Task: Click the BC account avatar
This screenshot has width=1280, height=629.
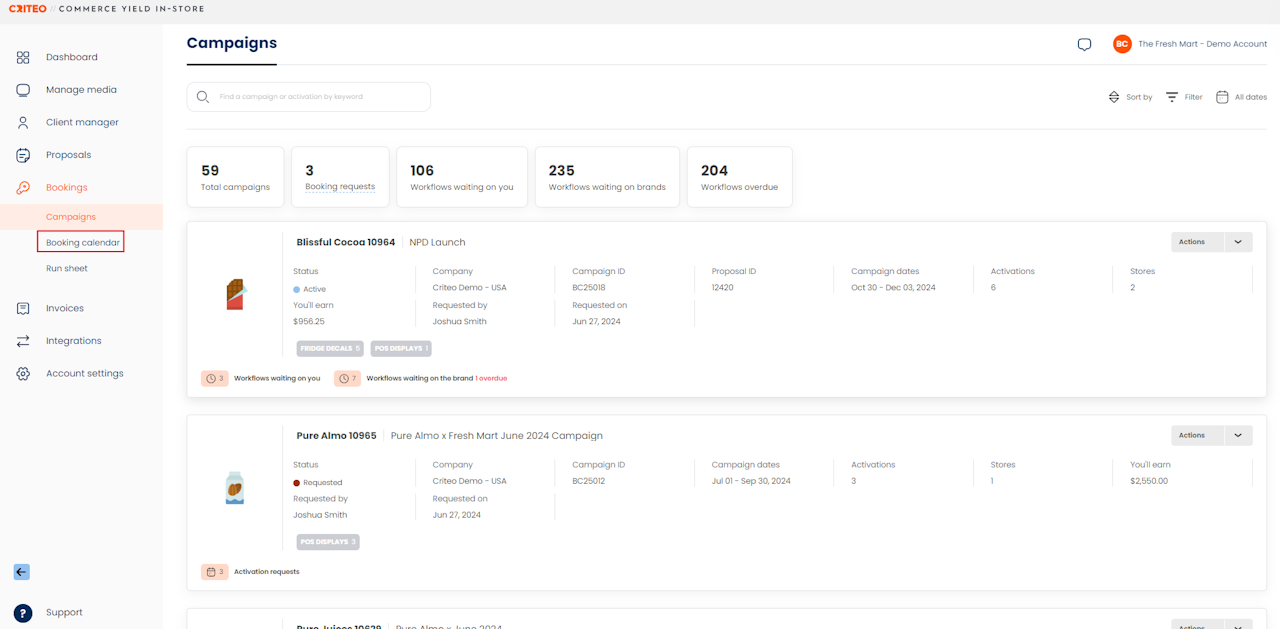Action: [1122, 44]
